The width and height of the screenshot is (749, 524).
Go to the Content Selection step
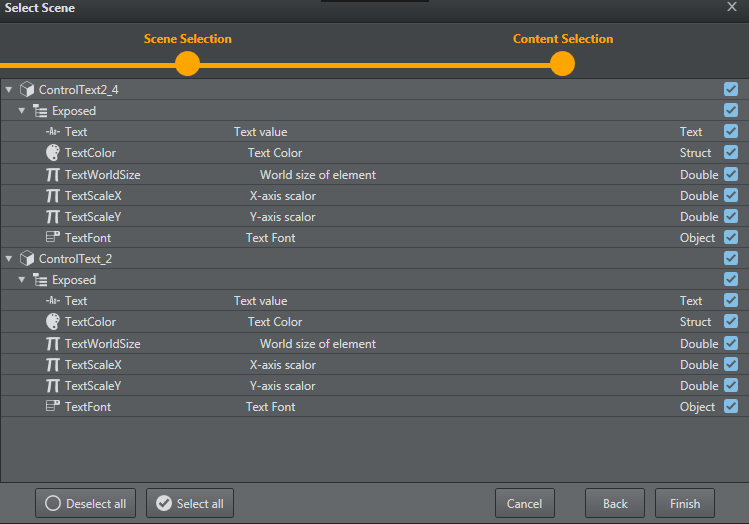pos(562,64)
